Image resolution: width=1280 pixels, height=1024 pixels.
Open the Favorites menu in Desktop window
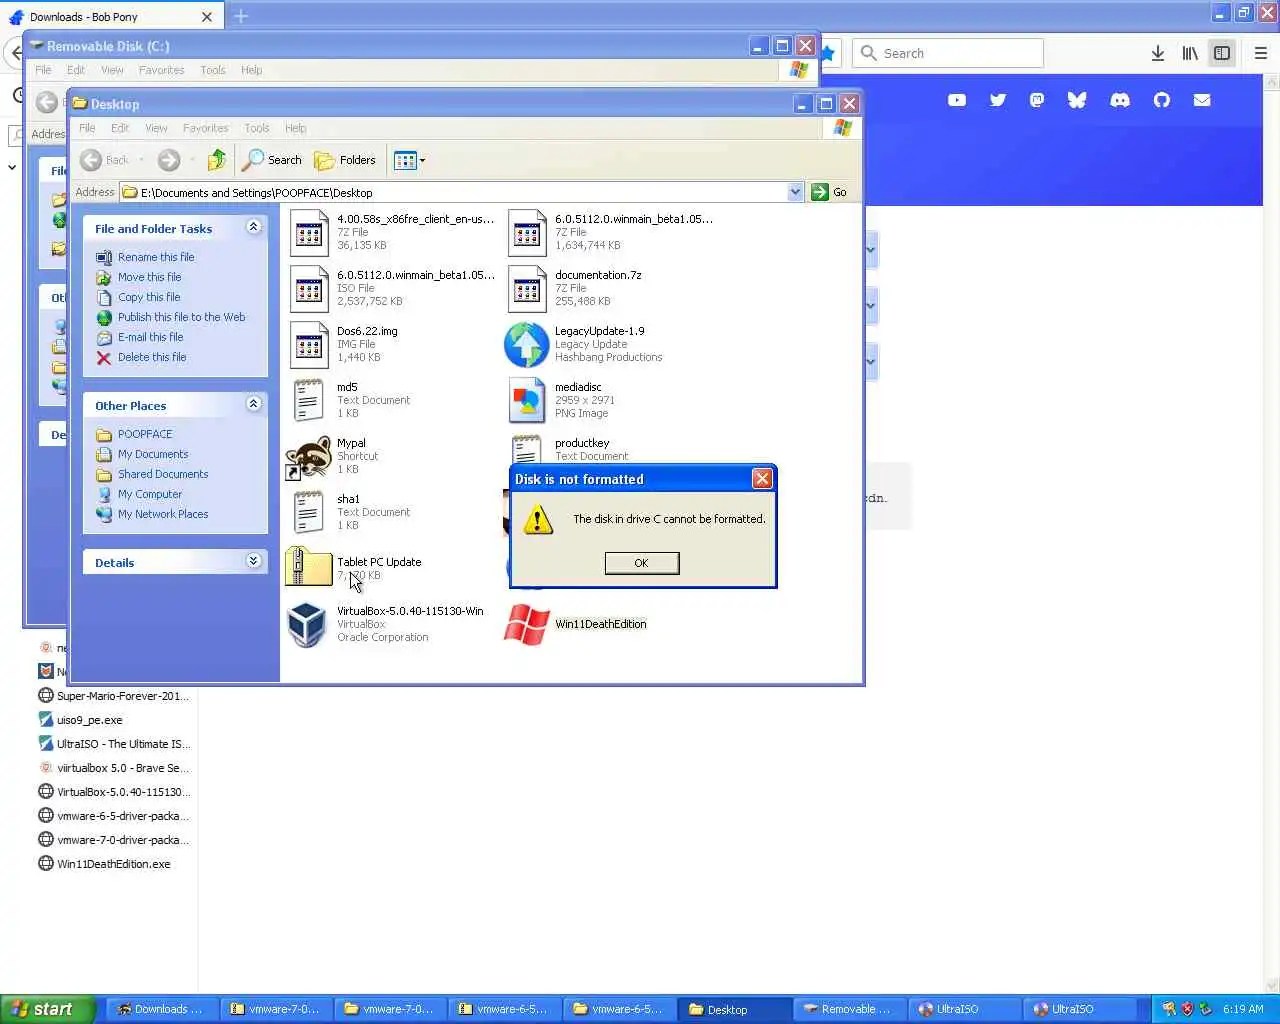click(205, 128)
